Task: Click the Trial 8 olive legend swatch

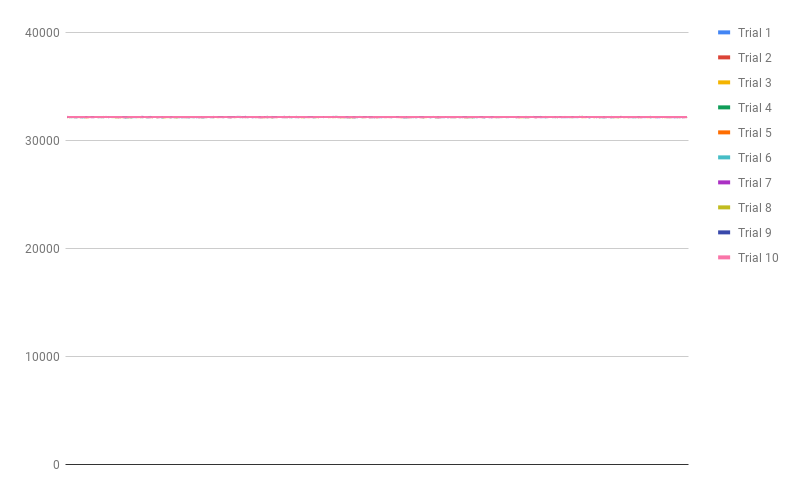Action: tap(724, 208)
